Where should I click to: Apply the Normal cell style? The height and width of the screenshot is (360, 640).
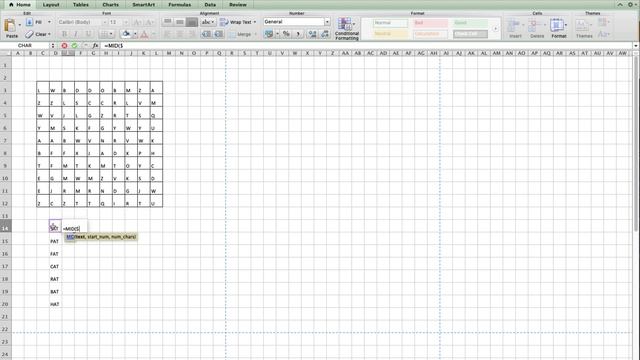(x=390, y=23)
